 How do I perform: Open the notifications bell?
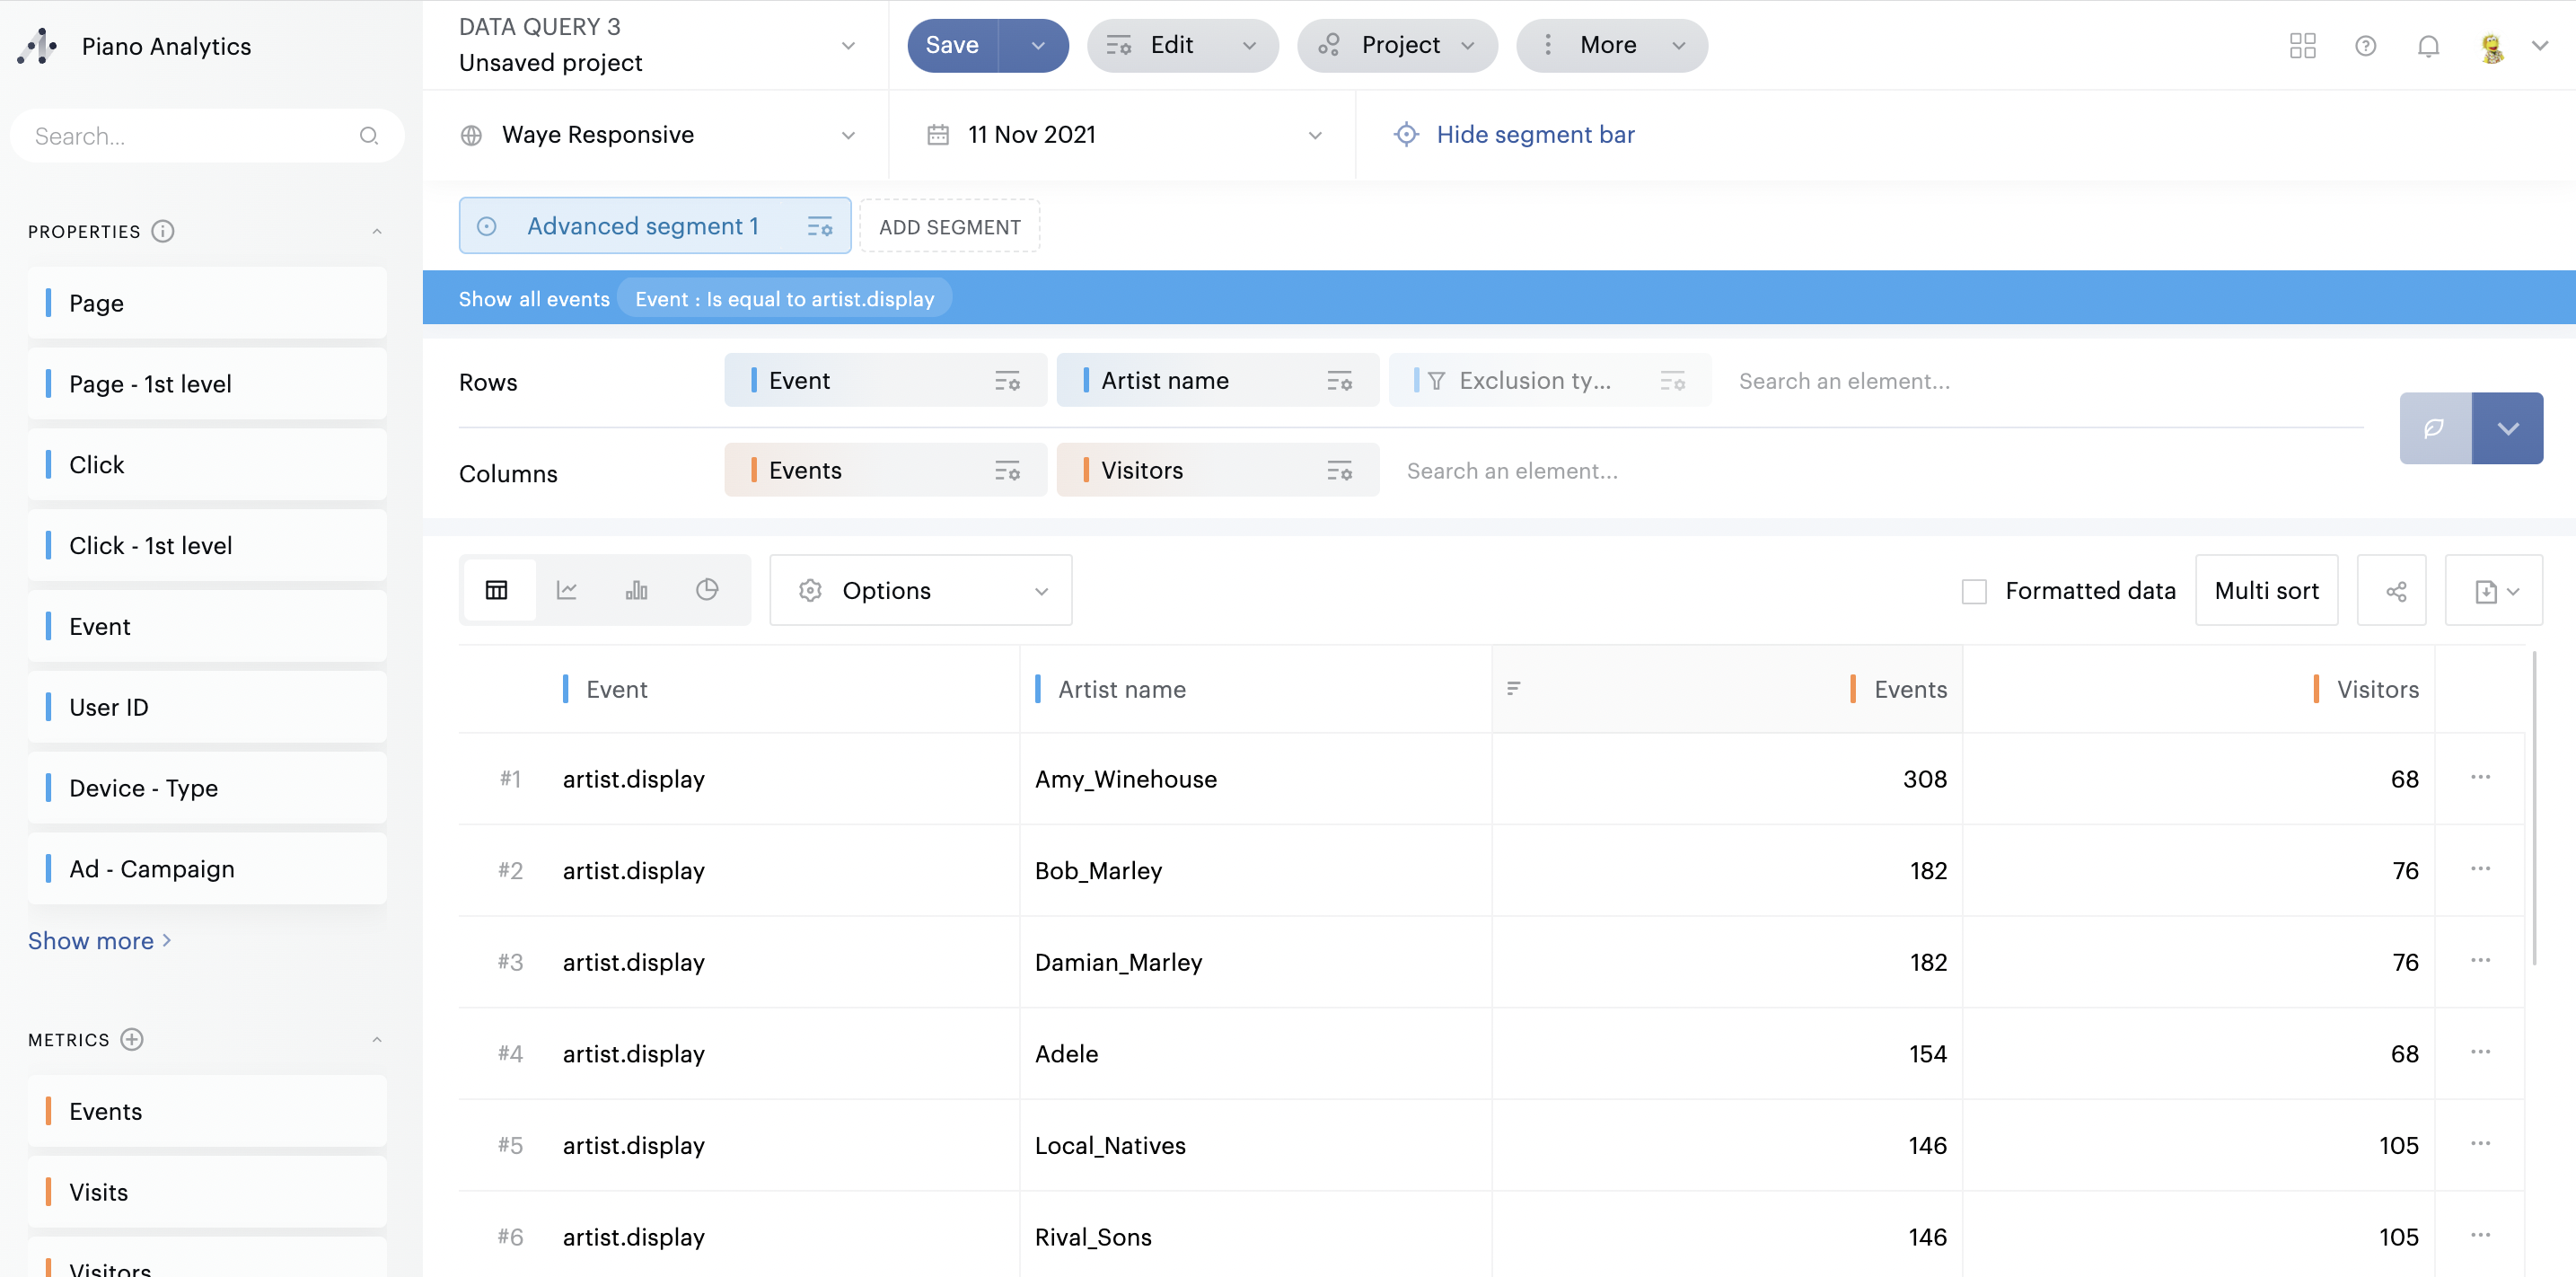2427,46
